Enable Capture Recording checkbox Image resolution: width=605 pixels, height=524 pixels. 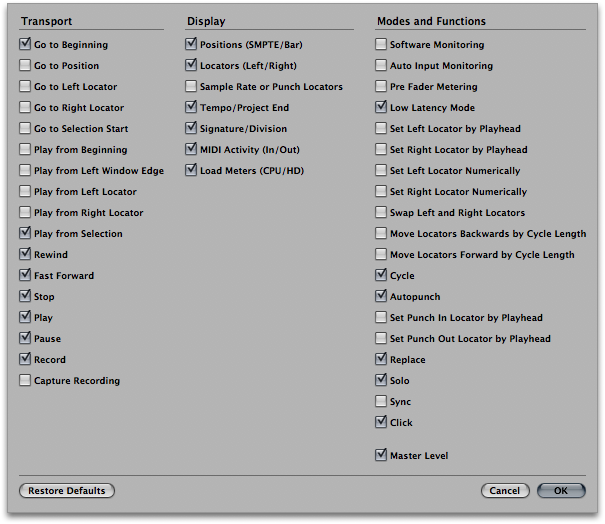[25, 380]
